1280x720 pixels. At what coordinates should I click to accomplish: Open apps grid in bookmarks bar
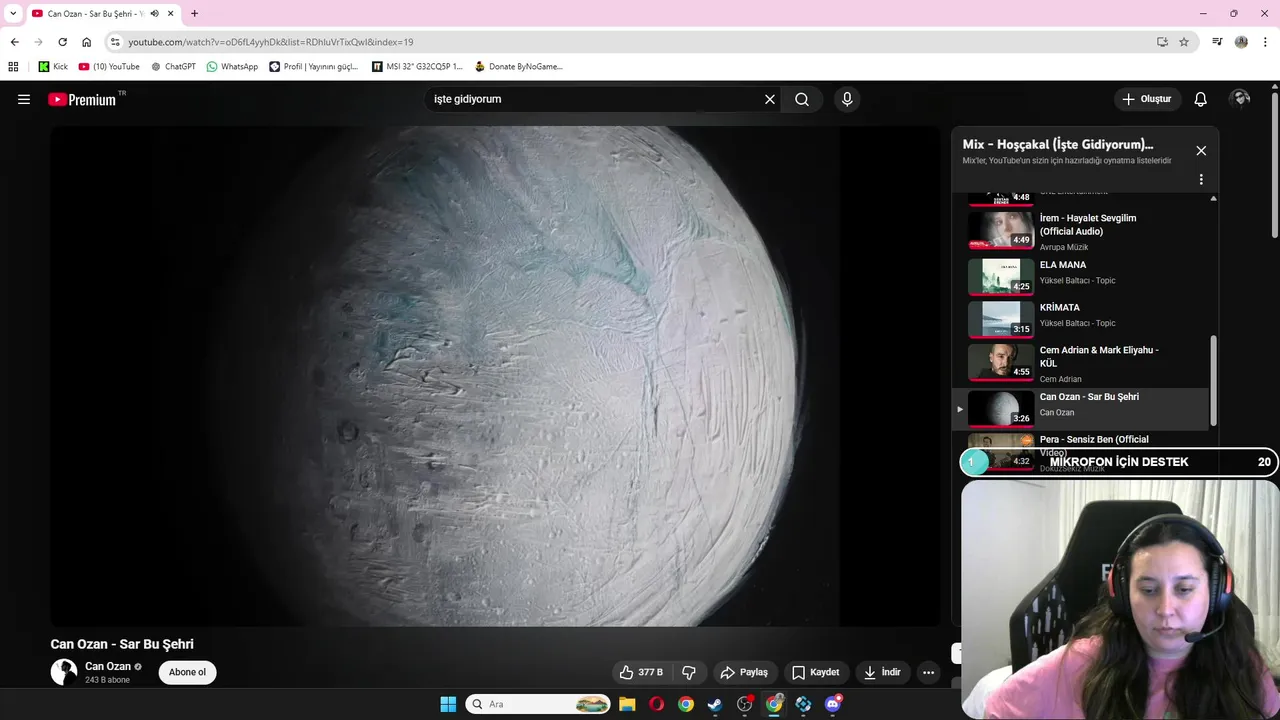(13, 67)
